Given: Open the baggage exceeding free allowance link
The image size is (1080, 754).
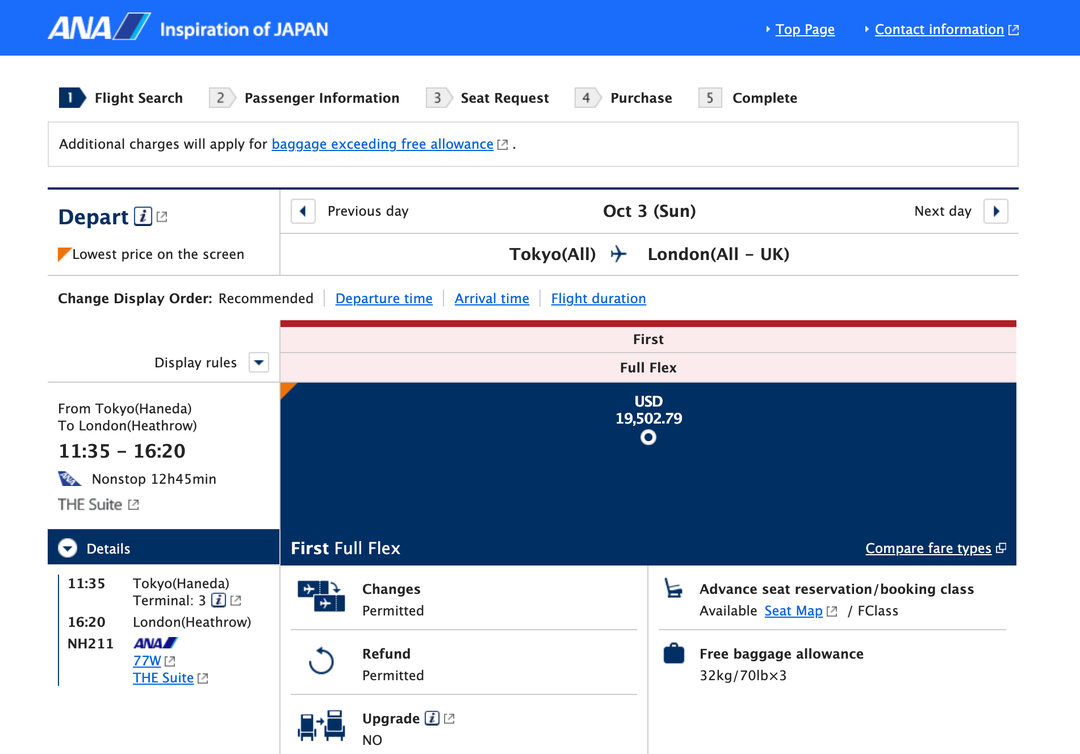Looking at the screenshot, I should pos(382,144).
